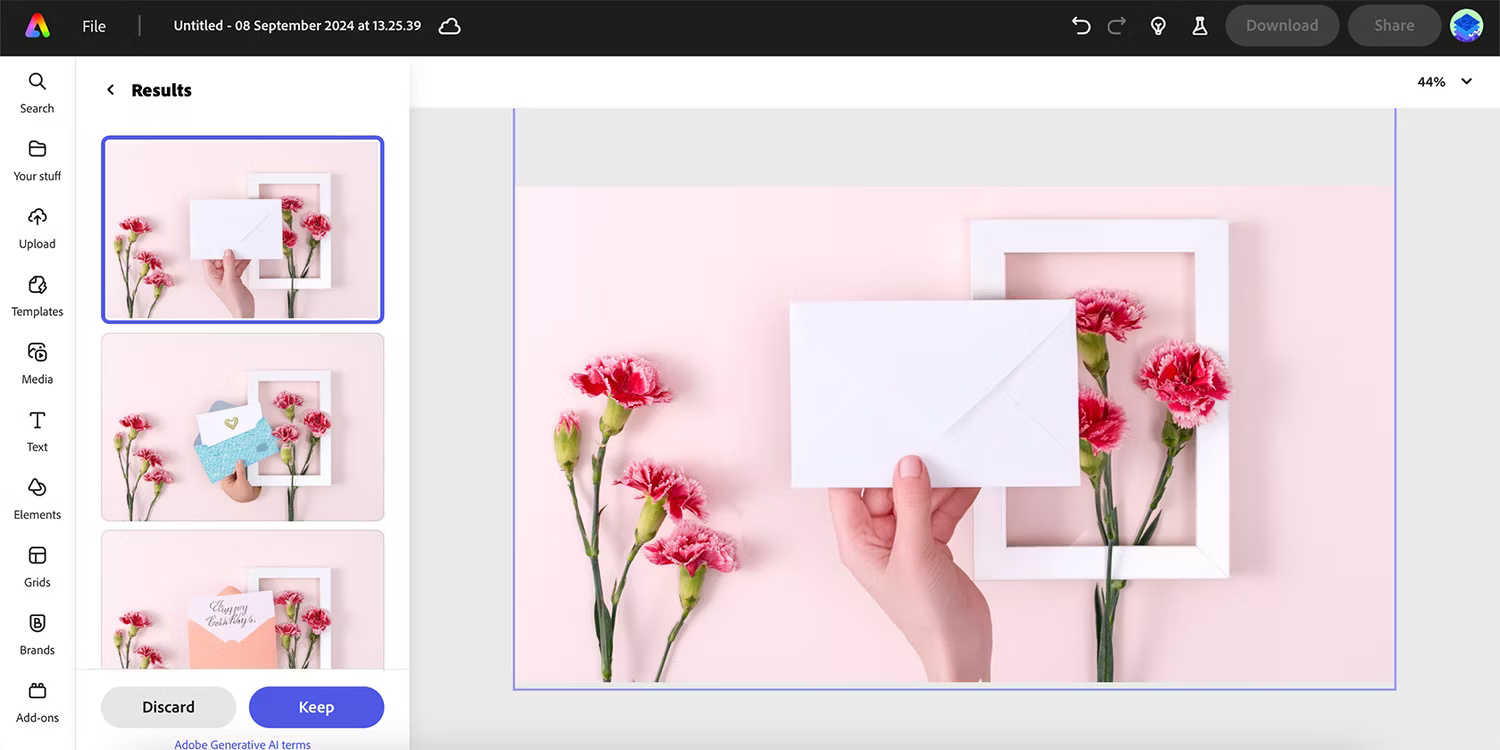Open Your stuff
The image size is (1500, 750).
(x=37, y=159)
